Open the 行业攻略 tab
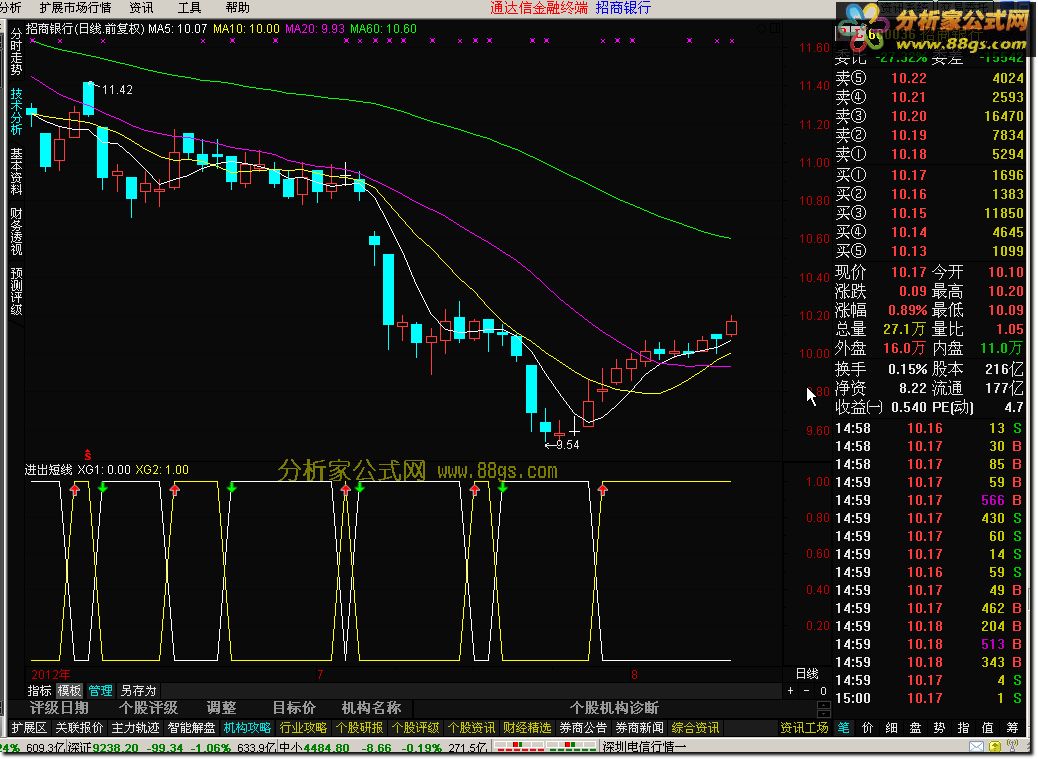 pyautogui.click(x=303, y=728)
